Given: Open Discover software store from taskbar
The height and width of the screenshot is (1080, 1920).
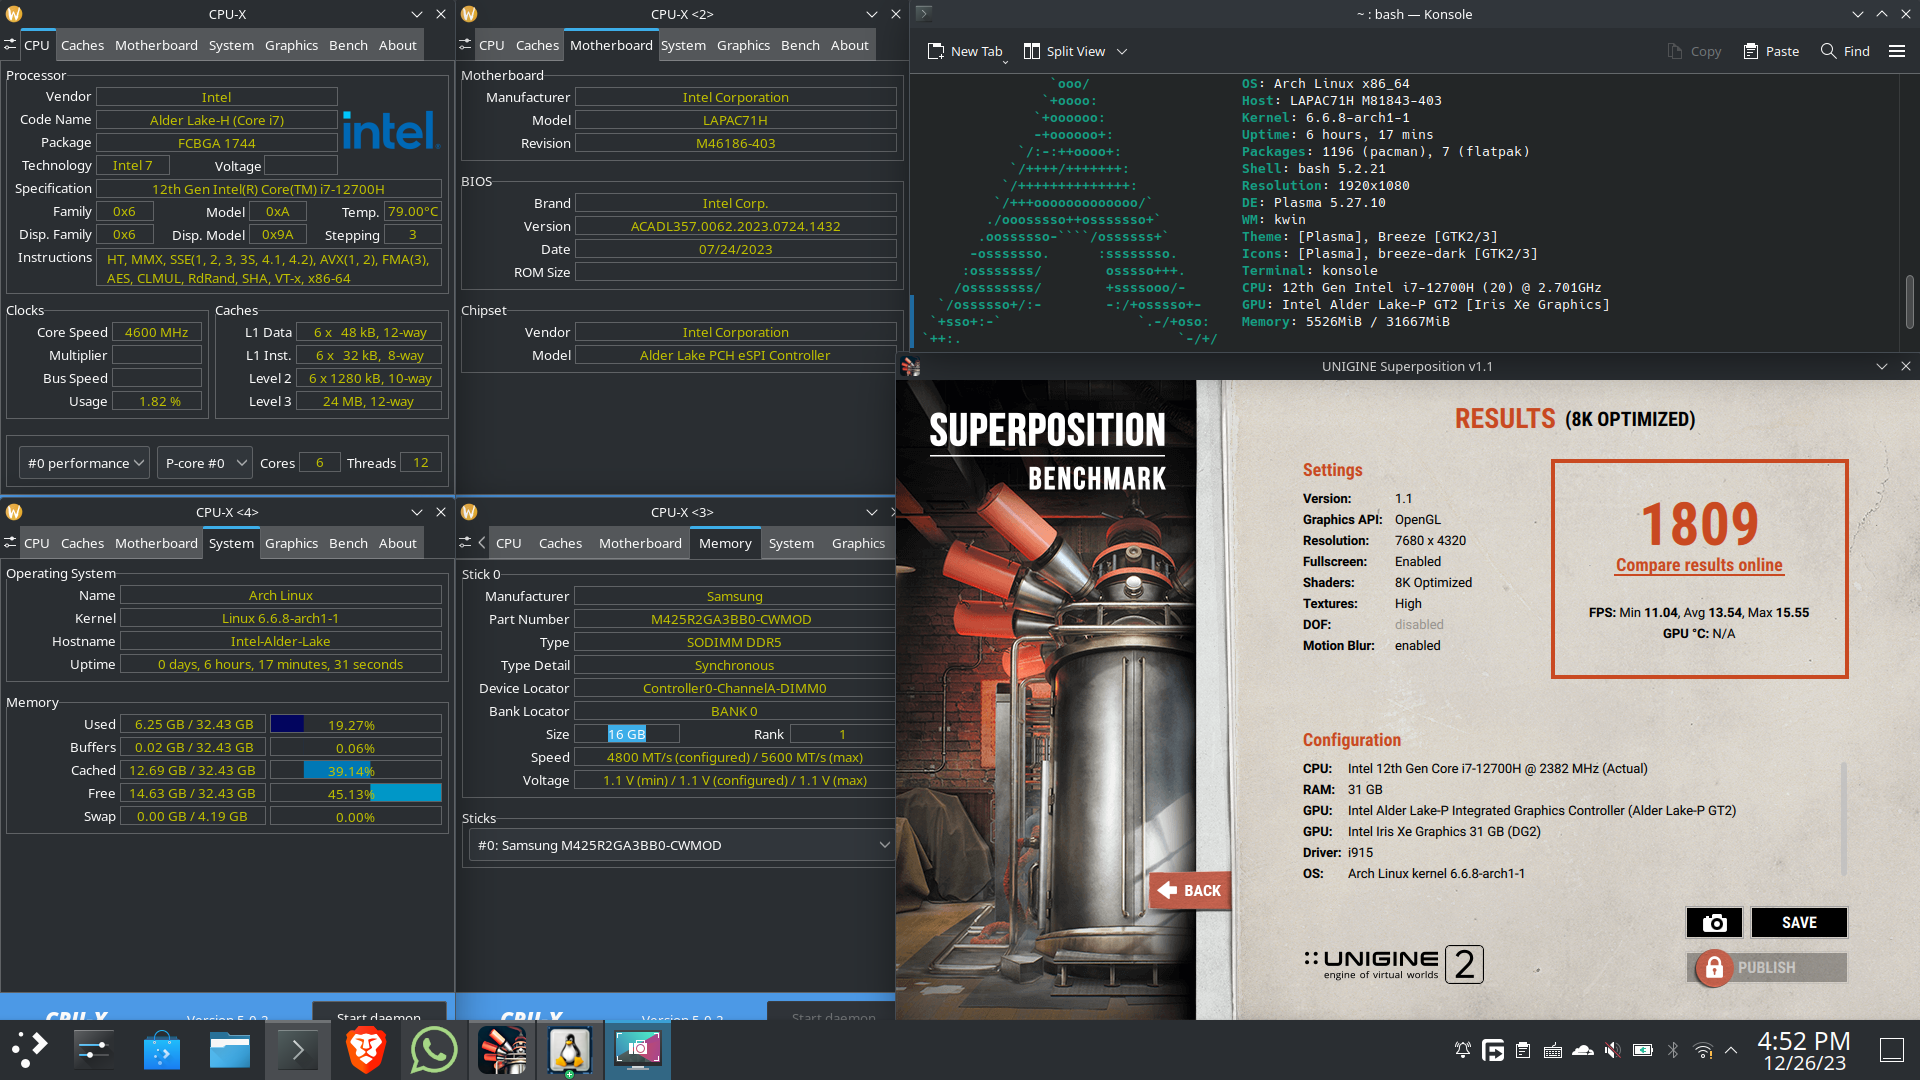Looking at the screenshot, I should [x=162, y=1049].
